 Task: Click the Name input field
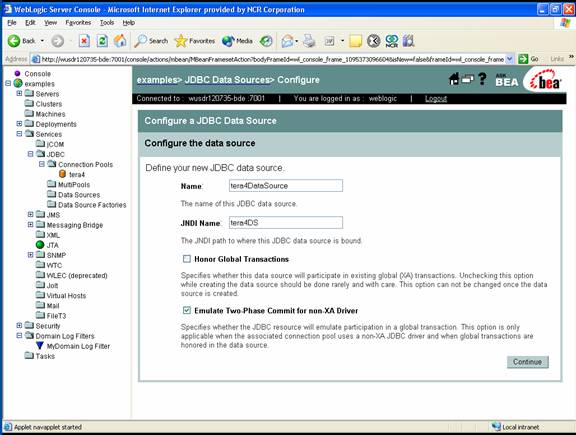pyautogui.click(x=286, y=186)
